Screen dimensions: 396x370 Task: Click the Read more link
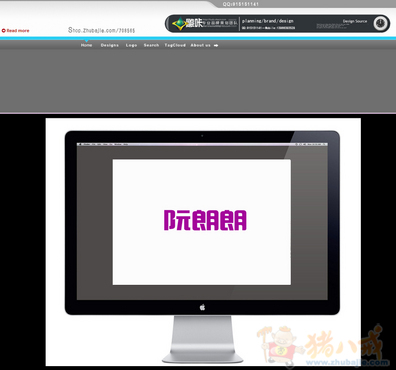tap(18, 31)
